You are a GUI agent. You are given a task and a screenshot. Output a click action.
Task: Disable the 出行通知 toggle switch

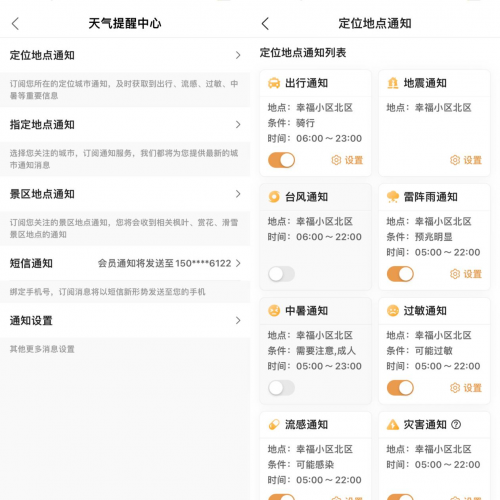coord(282,160)
